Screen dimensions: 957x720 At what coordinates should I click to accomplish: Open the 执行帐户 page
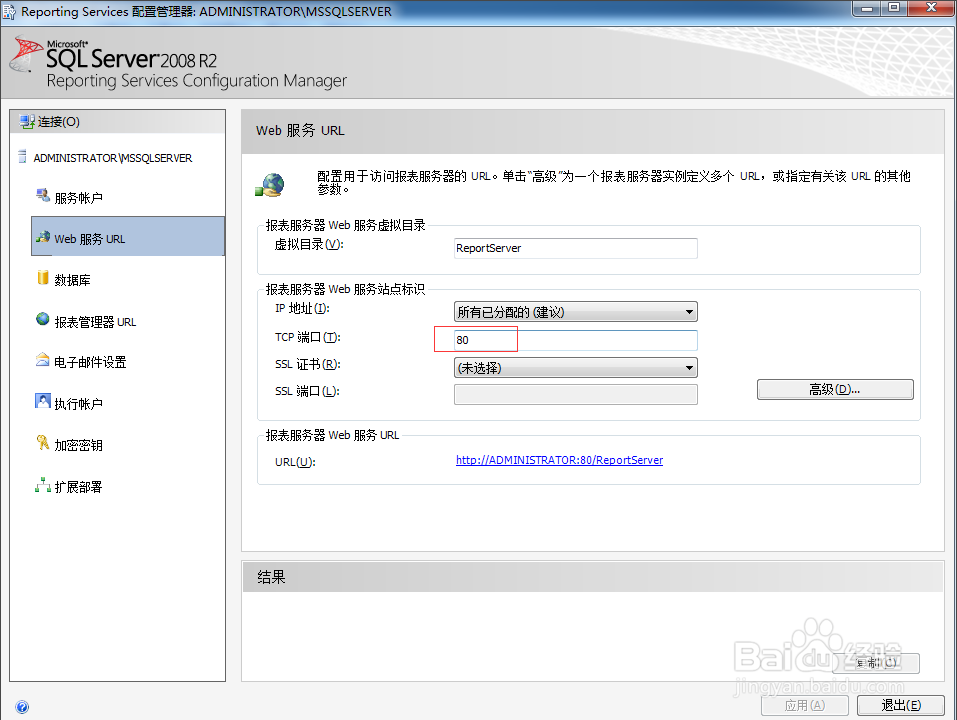tap(79, 404)
